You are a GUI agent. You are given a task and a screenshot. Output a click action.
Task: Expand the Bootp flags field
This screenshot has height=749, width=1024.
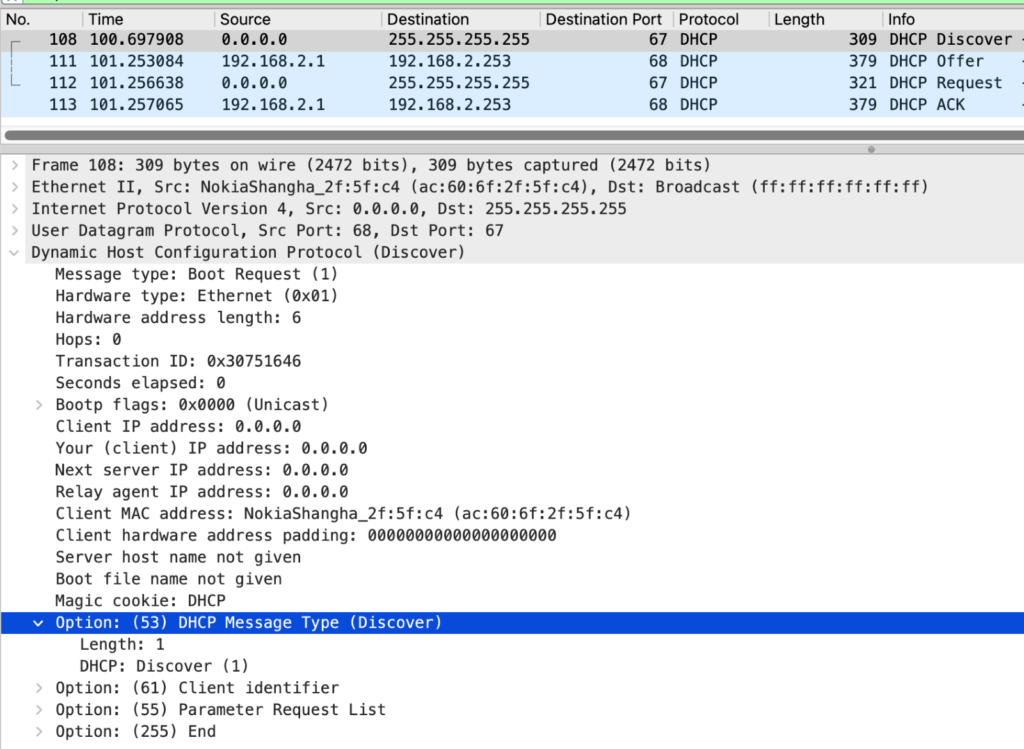pyautogui.click(x=38, y=404)
